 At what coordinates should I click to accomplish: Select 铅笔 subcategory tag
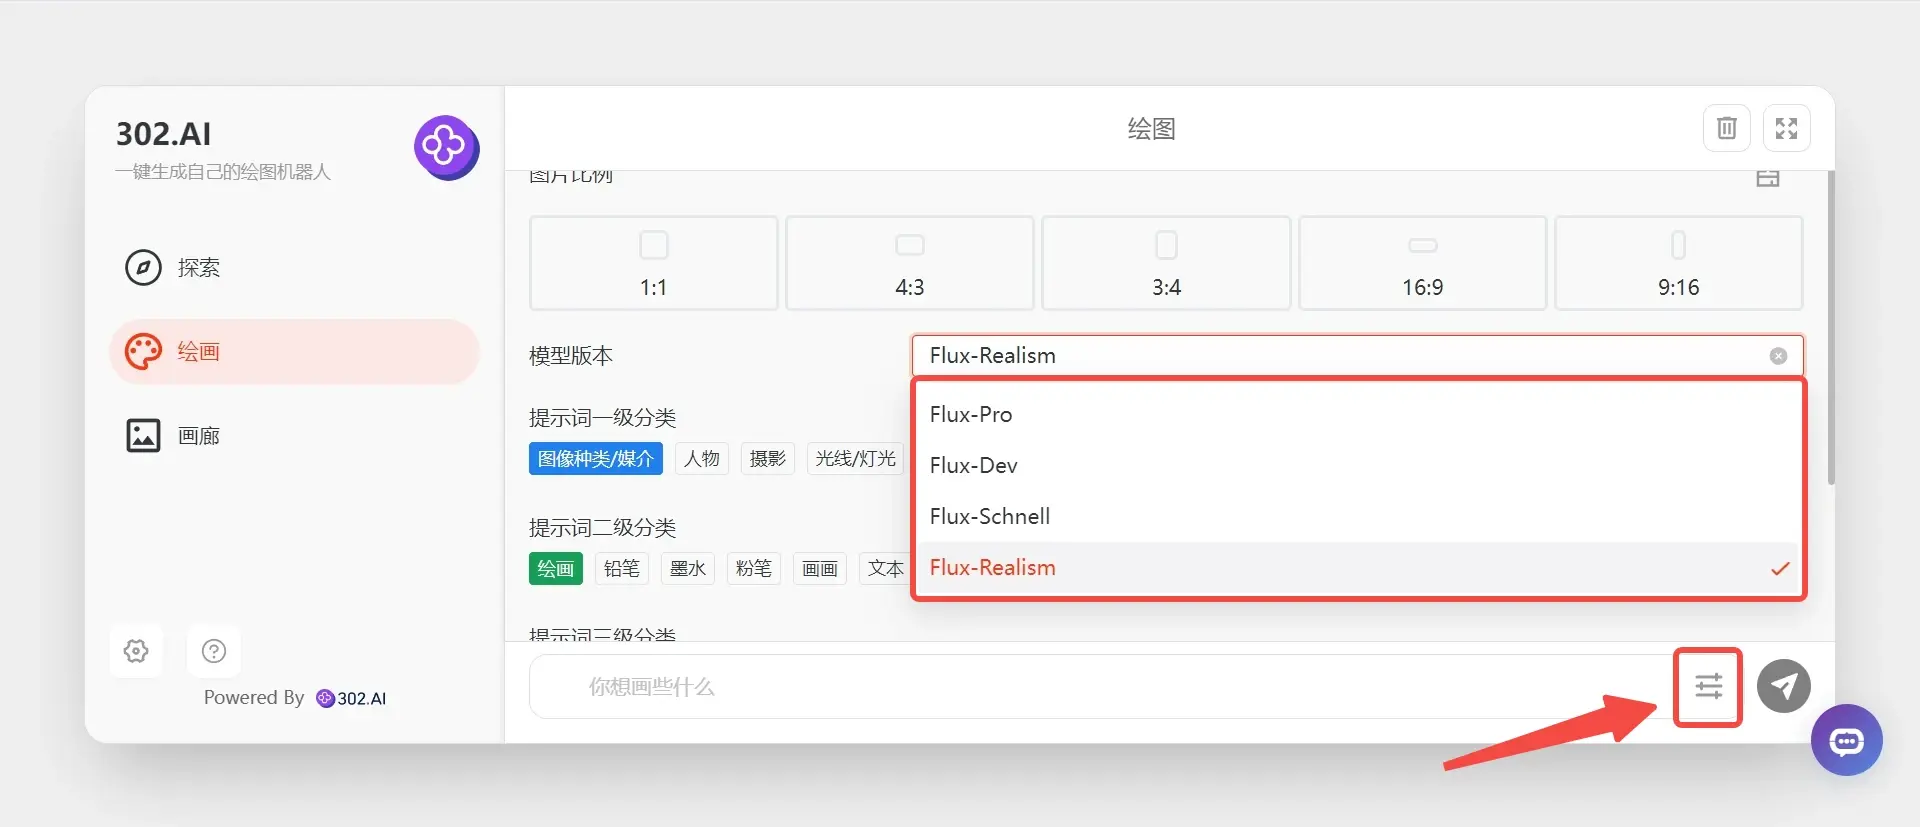(x=622, y=569)
